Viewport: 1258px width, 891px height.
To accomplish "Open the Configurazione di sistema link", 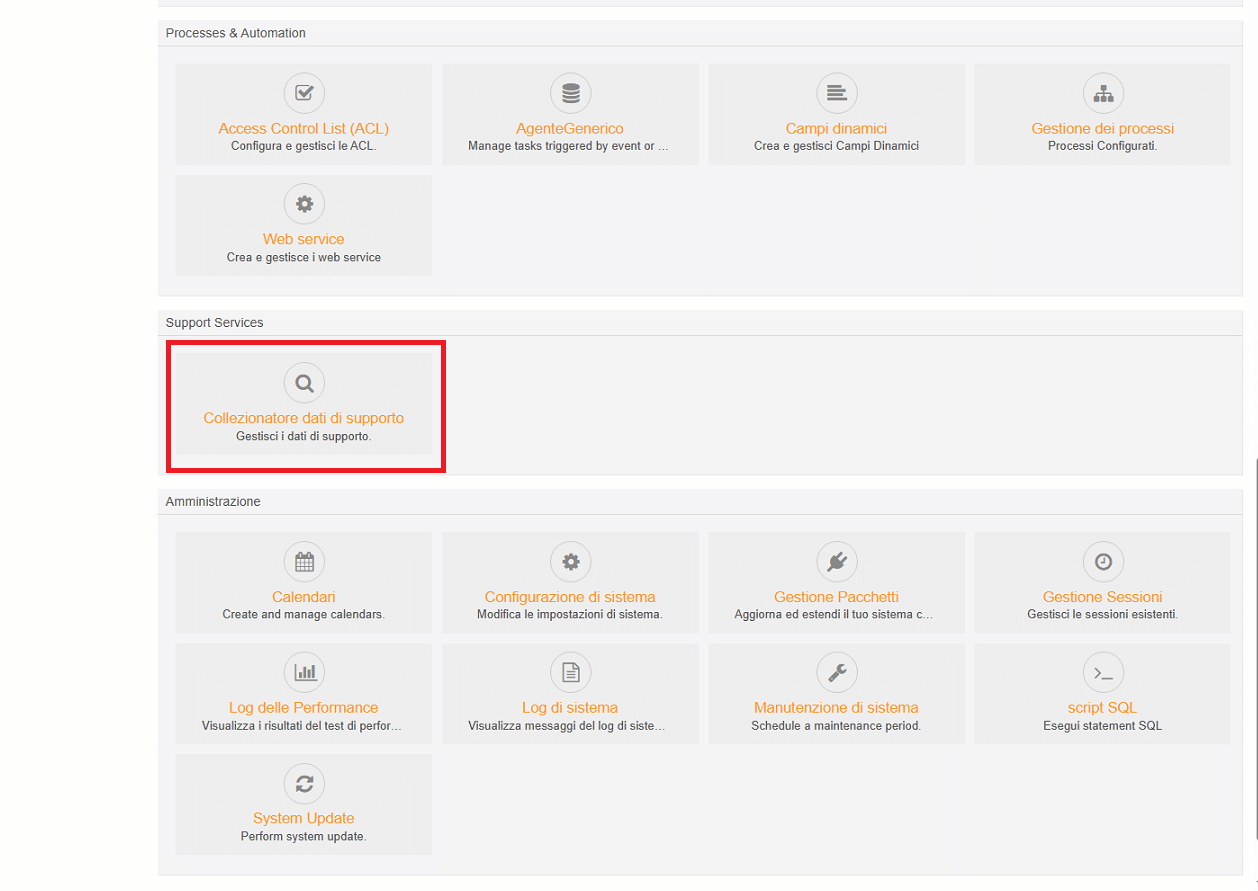I will pyautogui.click(x=570, y=598).
